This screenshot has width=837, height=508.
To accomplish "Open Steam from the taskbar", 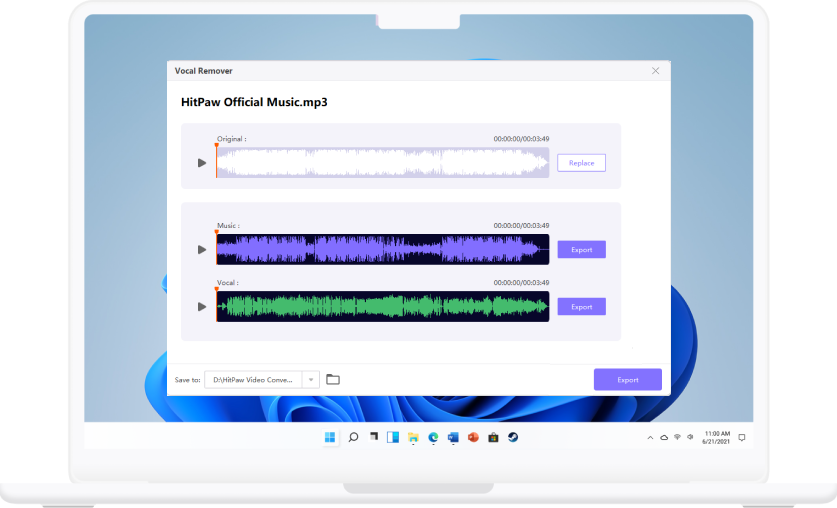I will coord(513,438).
